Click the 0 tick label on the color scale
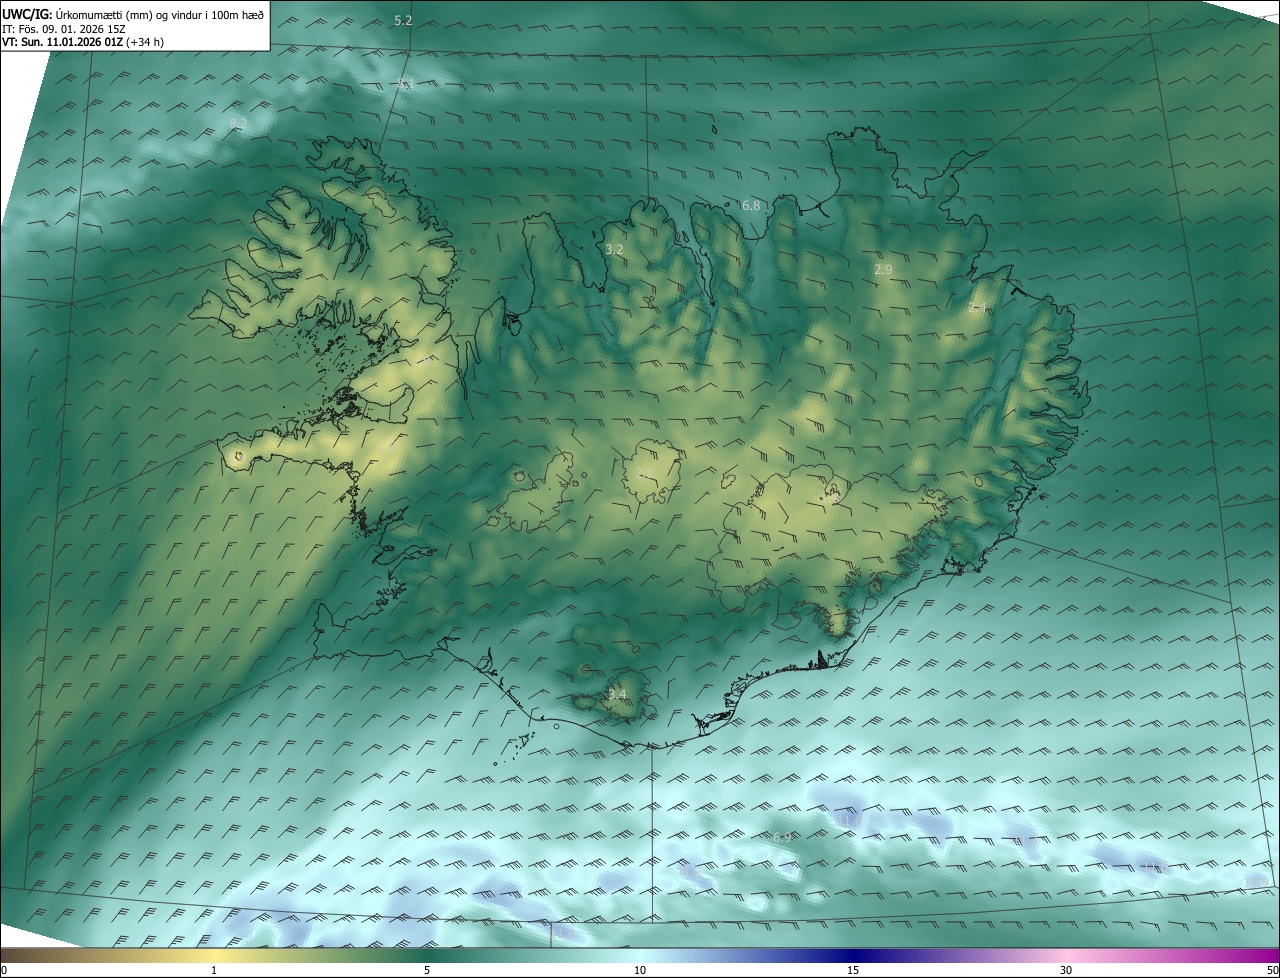This screenshot has height=978, width=1280. click(x=4, y=970)
